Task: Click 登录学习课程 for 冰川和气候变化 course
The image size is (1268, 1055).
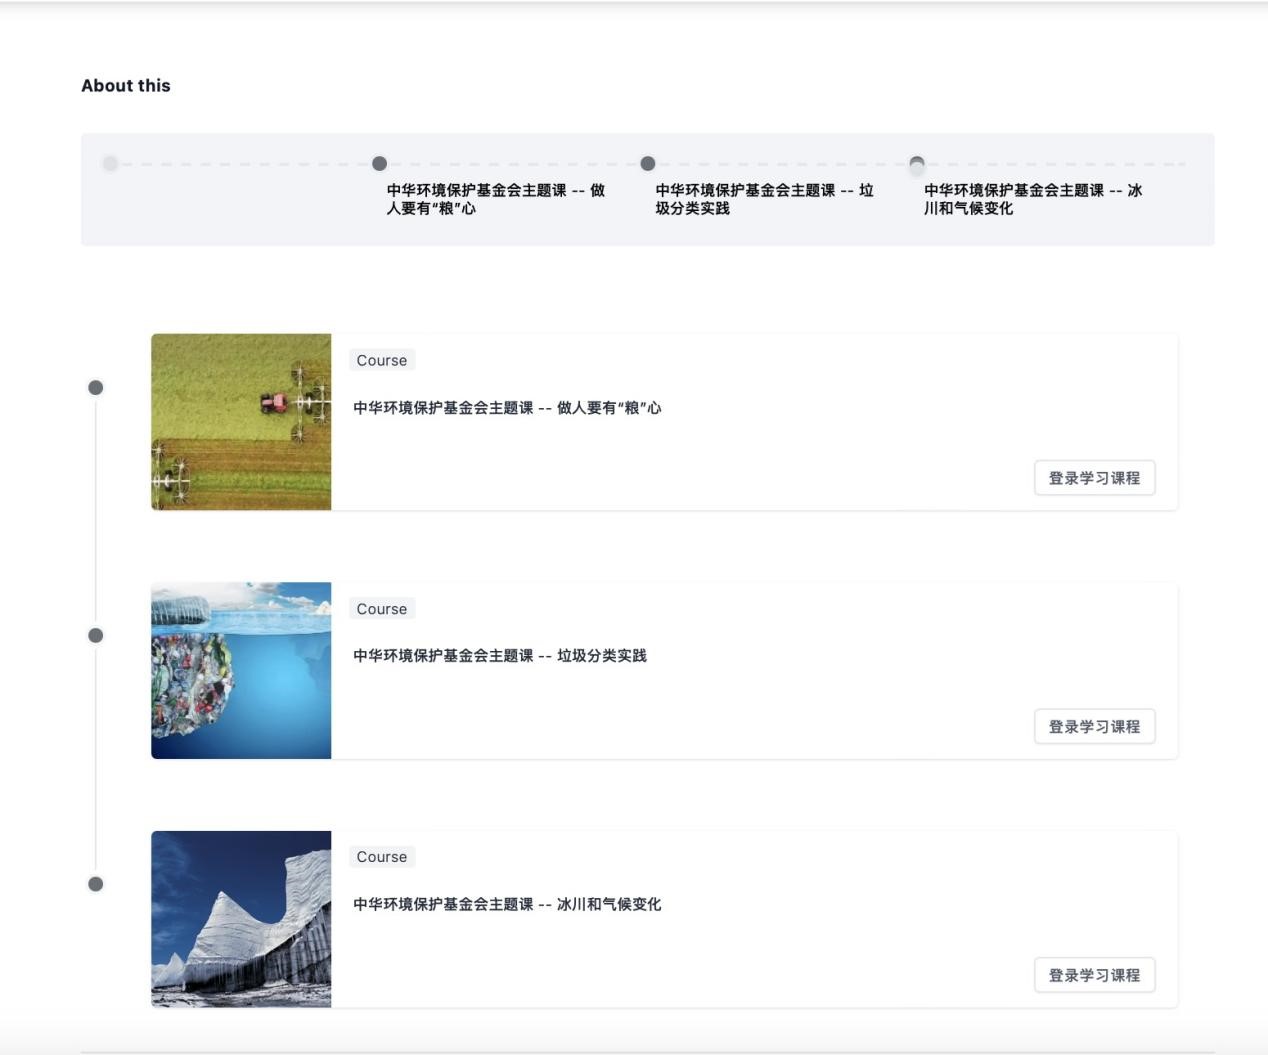Action: (x=1095, y=975)
